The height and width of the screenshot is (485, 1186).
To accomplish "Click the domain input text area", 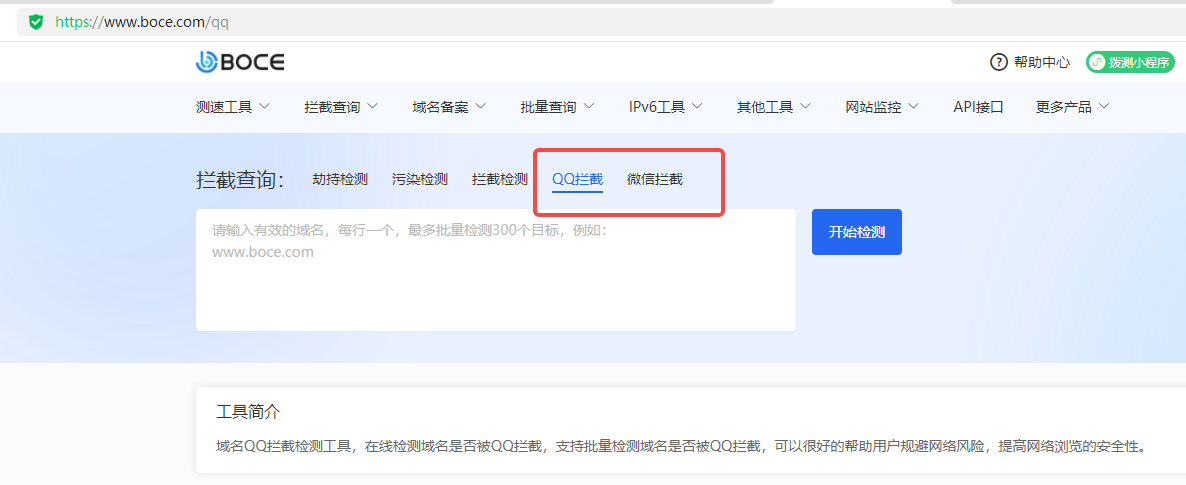I will click(495, 270).
